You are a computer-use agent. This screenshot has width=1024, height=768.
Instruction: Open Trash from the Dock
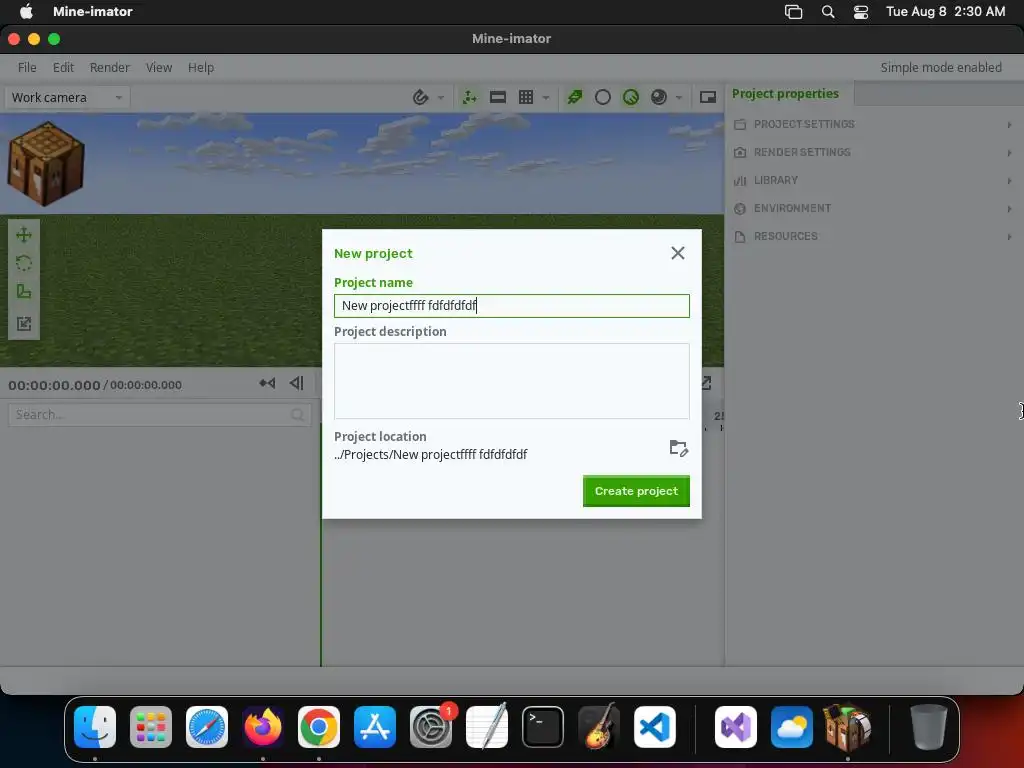tap(928, 727)
